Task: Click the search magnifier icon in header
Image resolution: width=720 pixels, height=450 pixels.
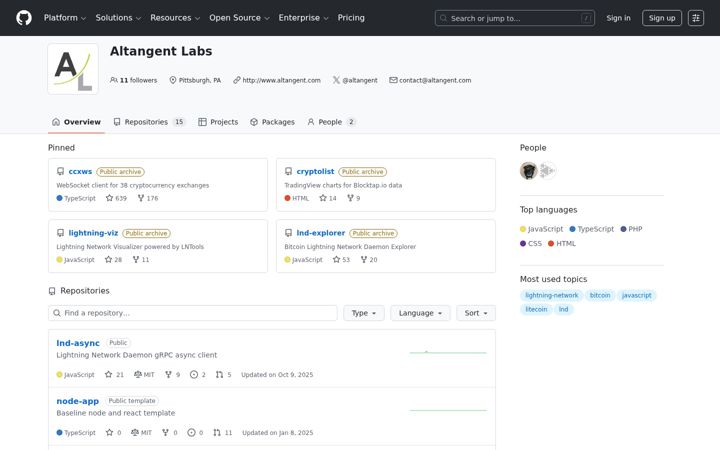Action: pos(443,18)
